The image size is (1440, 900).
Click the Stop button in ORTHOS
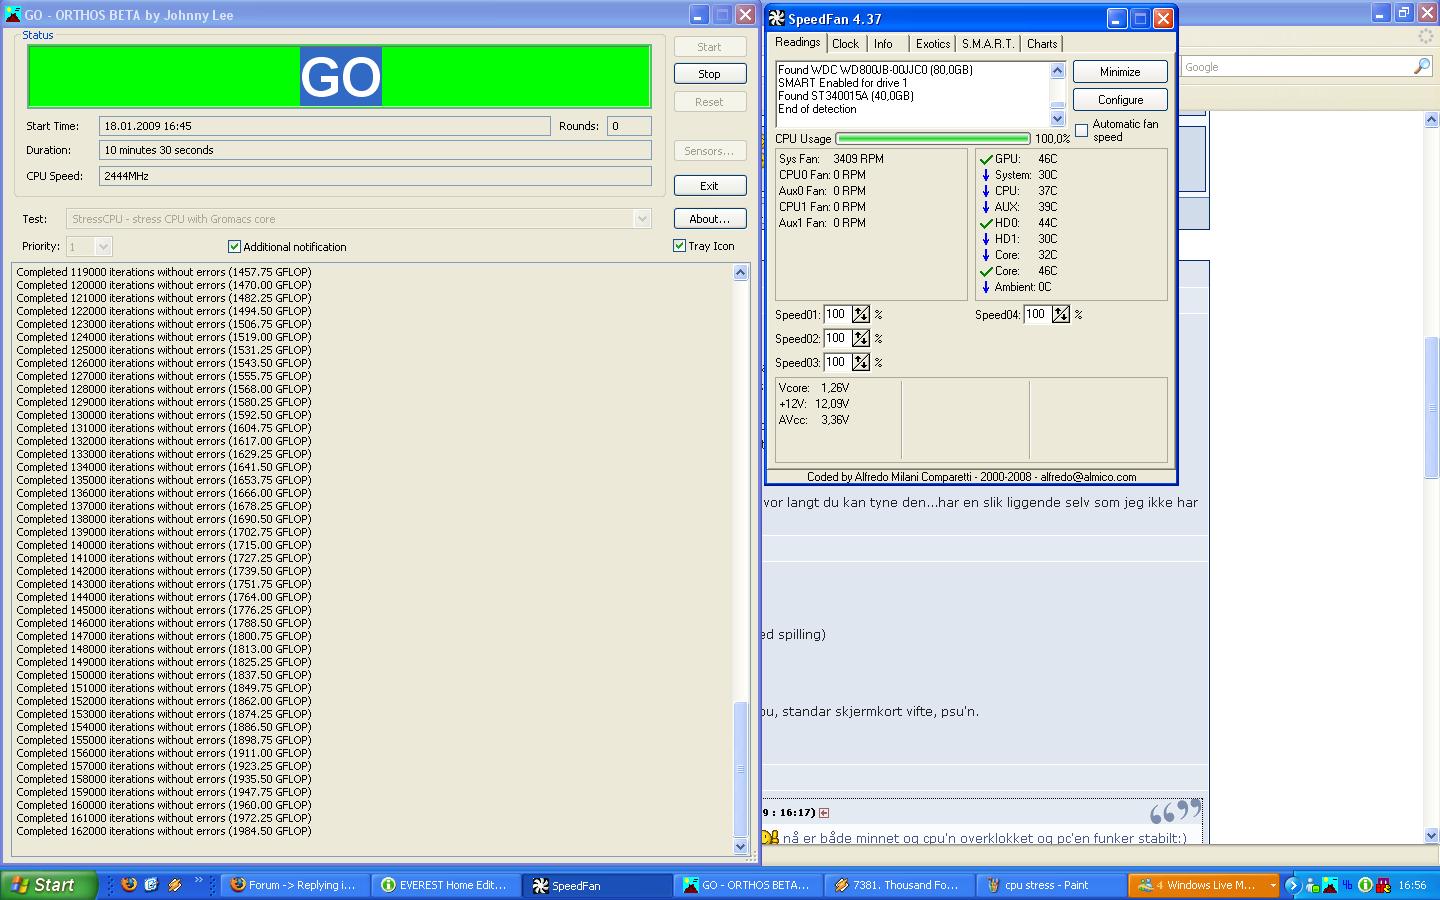pyautogui.click(x=710, y=74)
